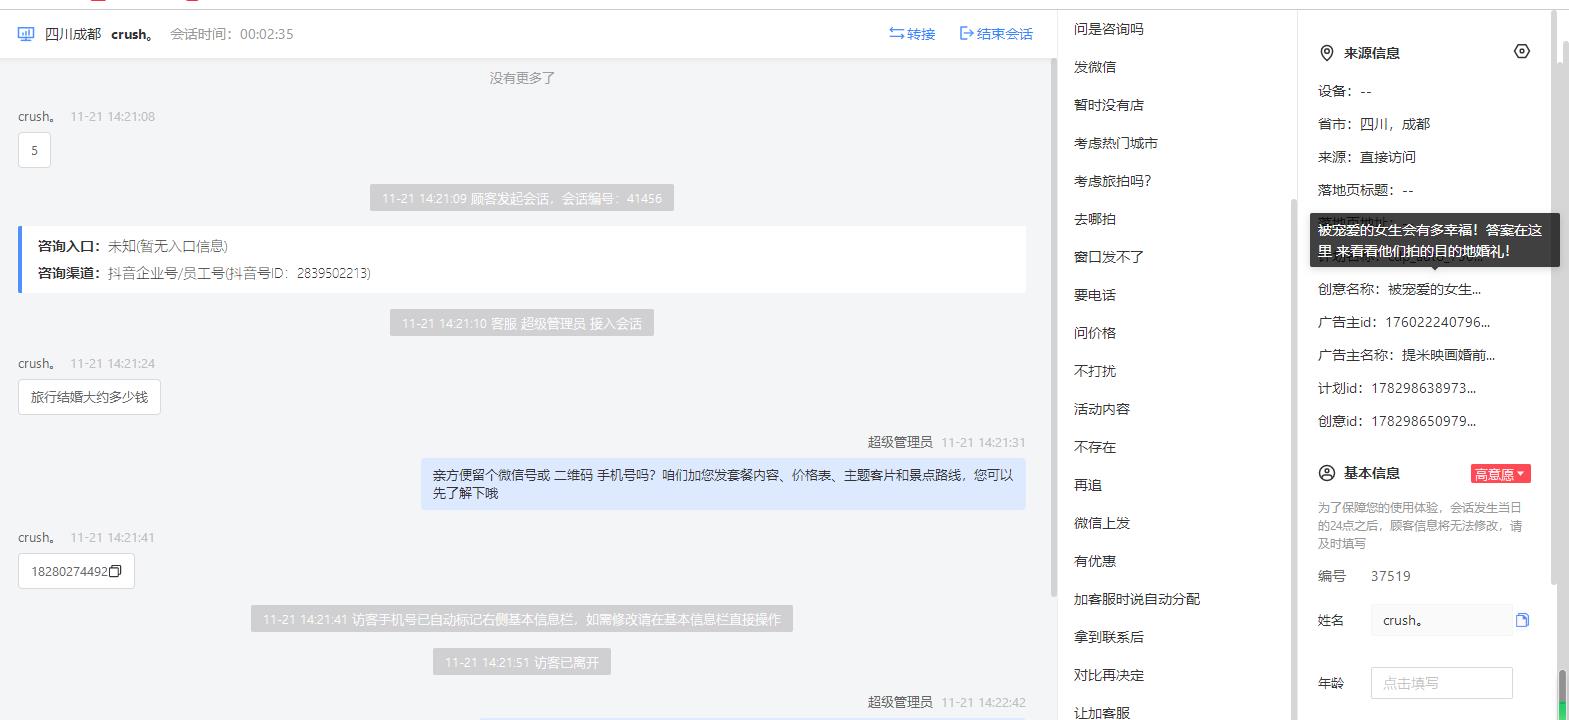Viewport: 1569px width, 720px height.
Task: Click the 转接 transfer button
Action: tap(912, 34)
